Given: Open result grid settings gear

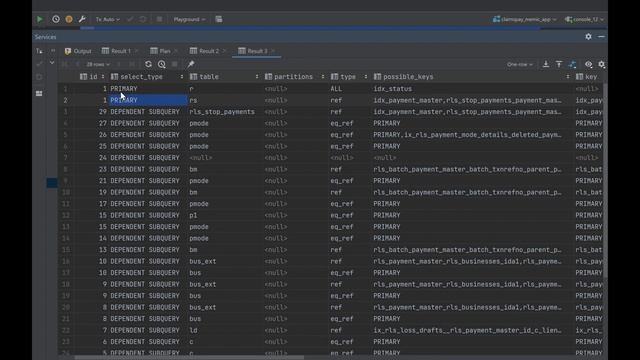Looking at the screenshot, I should (x=602, y=64).
